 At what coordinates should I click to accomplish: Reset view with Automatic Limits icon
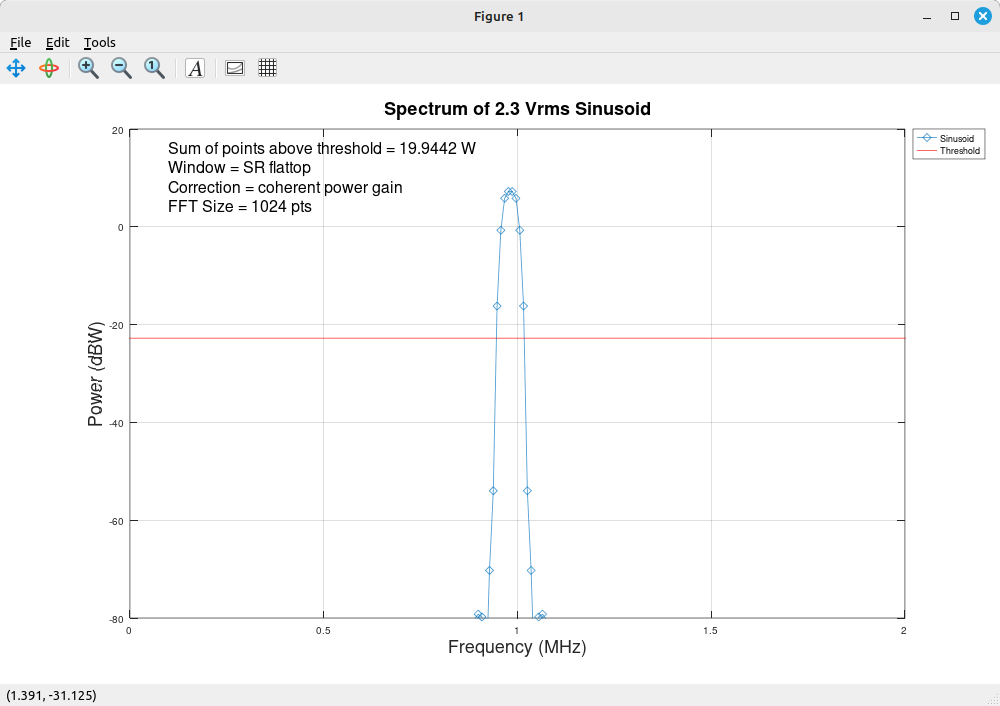click(x=154, y=68)
